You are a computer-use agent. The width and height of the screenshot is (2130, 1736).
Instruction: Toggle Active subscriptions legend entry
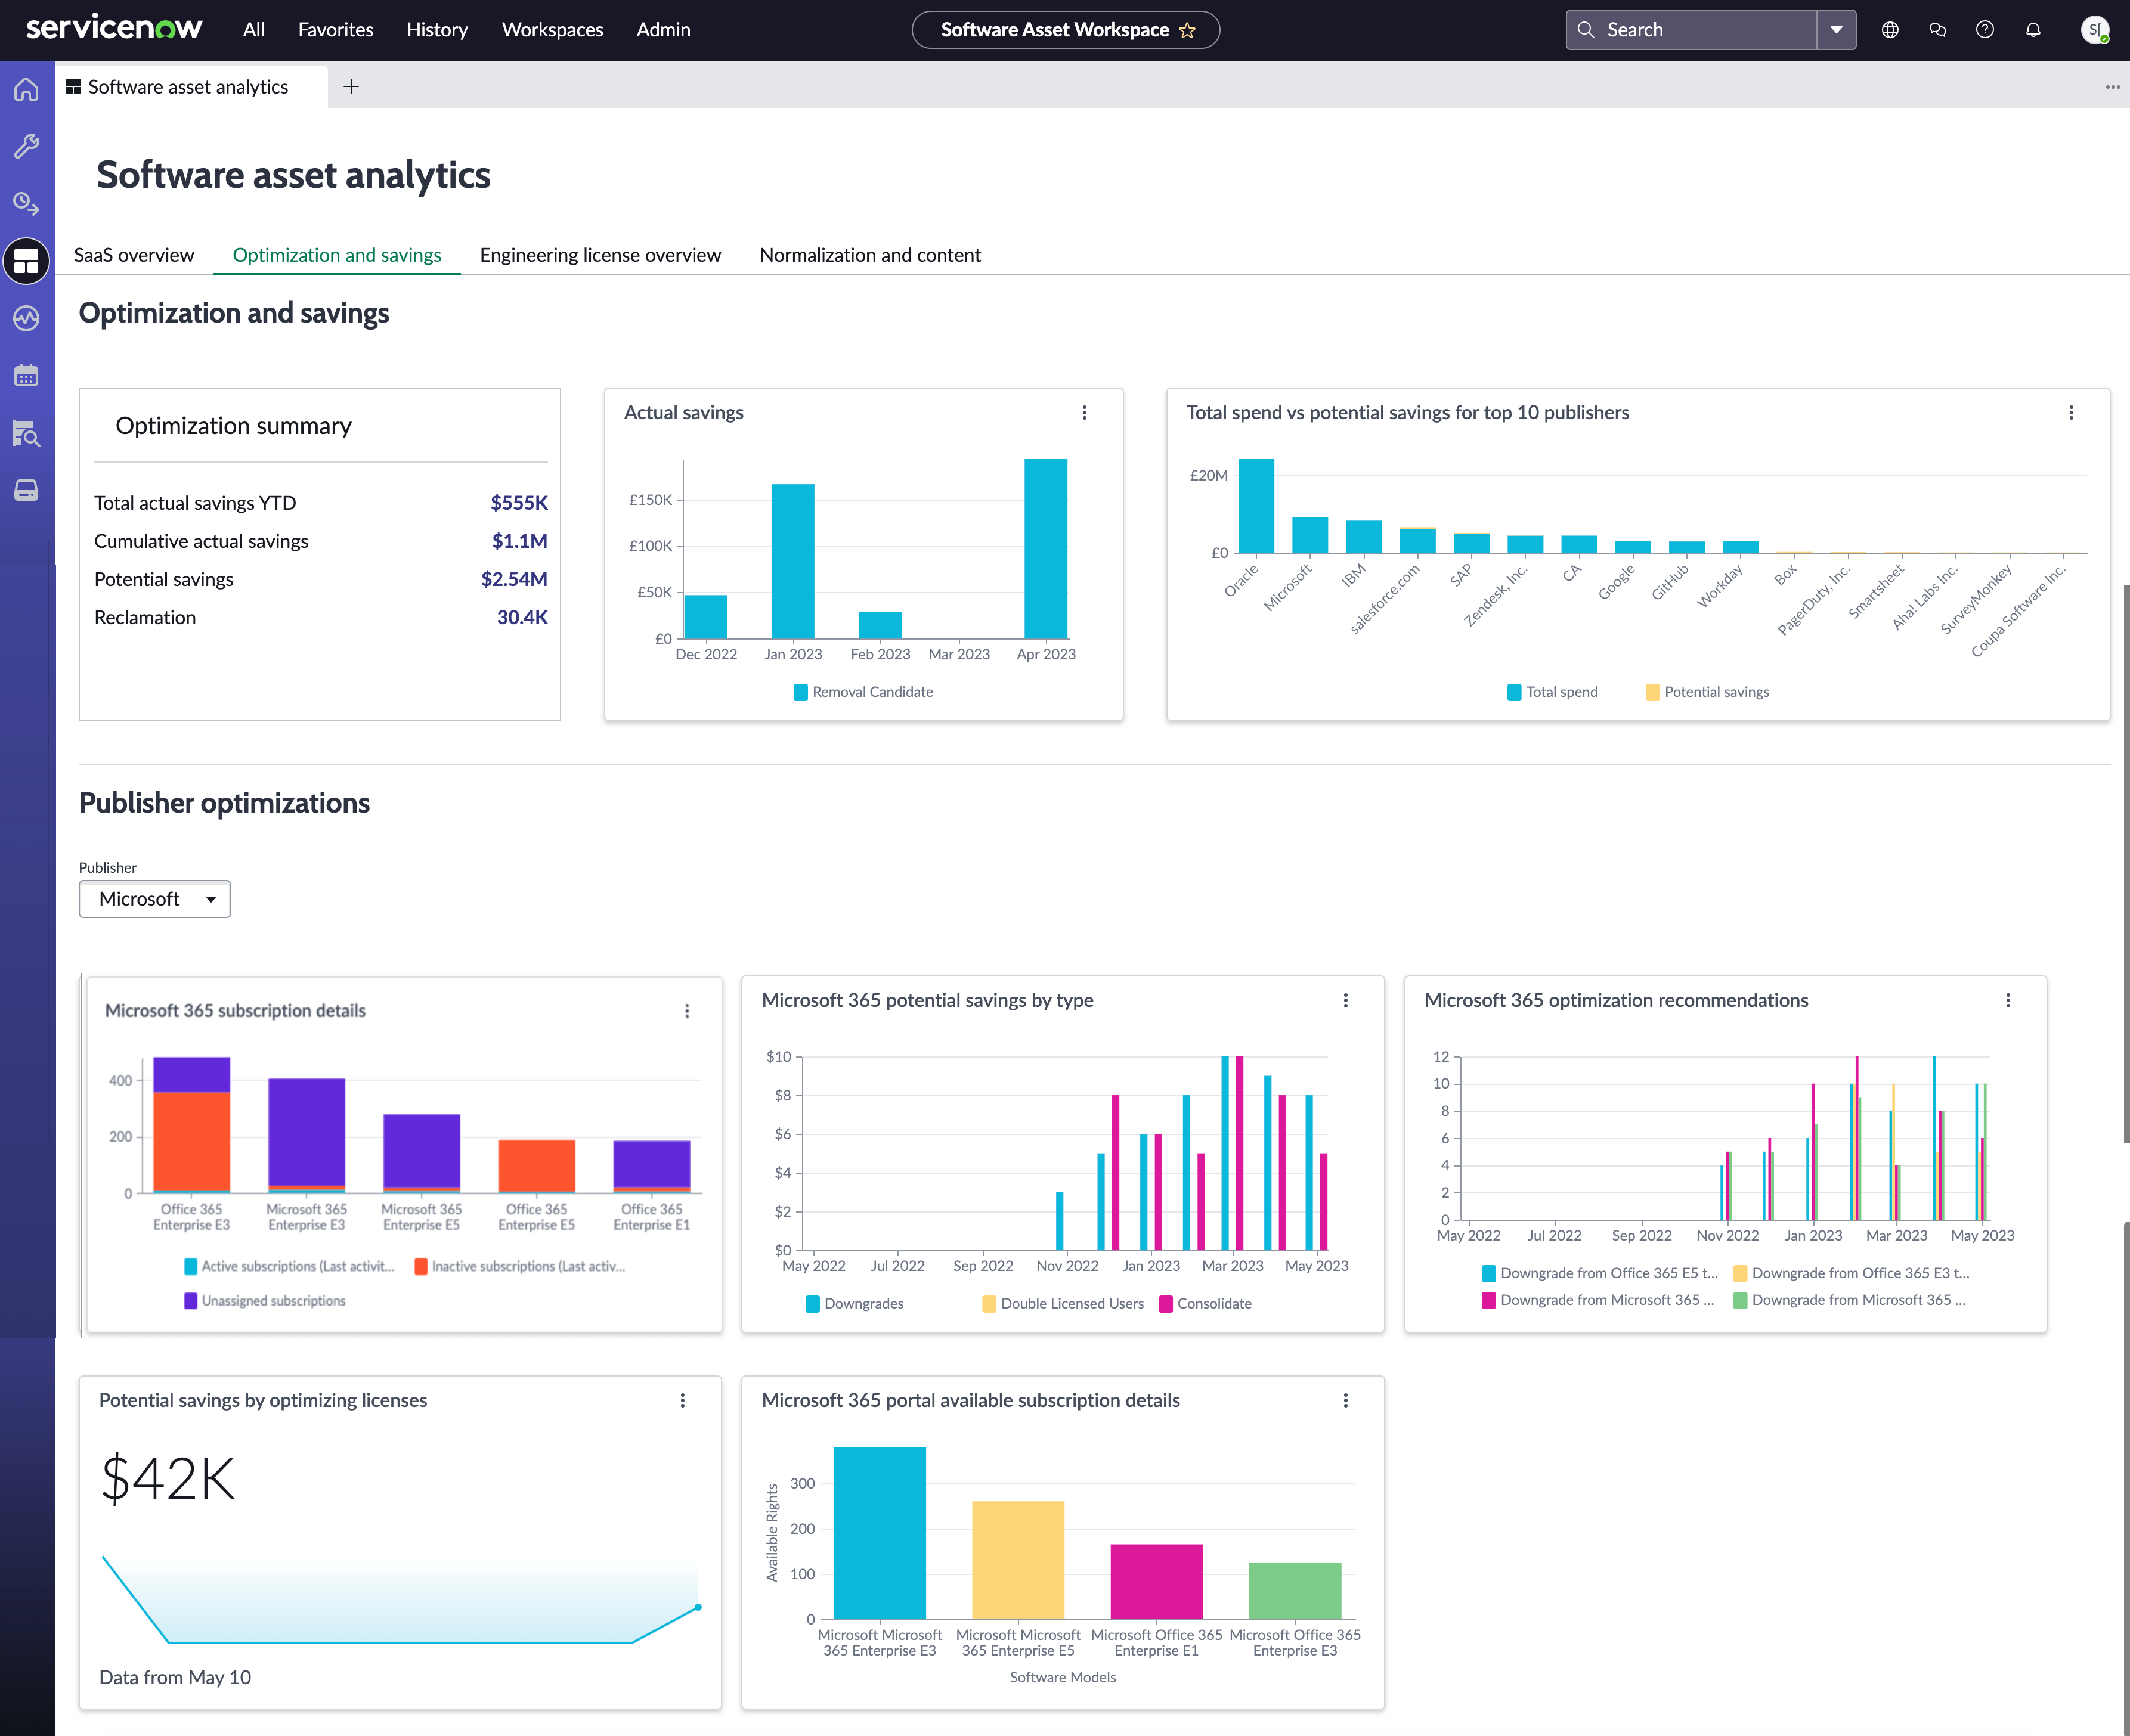(x=289, y=1266)
